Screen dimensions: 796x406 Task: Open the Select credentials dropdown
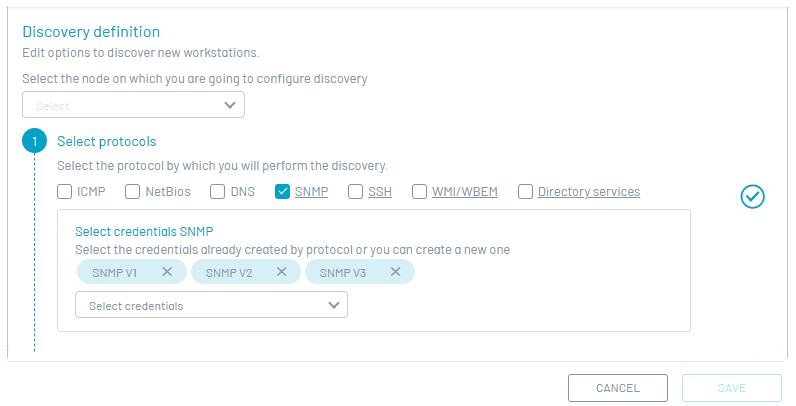click(211, 305)
